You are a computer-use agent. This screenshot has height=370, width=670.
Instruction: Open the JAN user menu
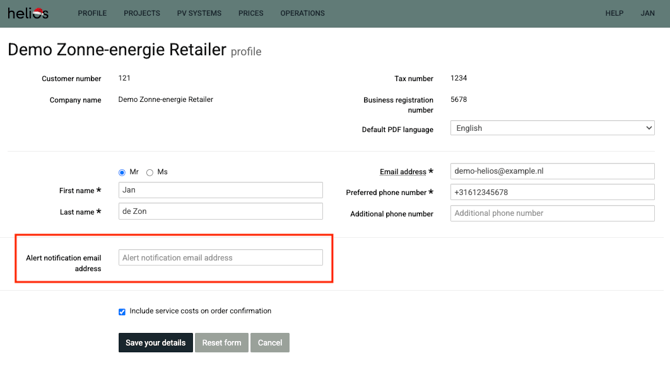coord(647,13)
